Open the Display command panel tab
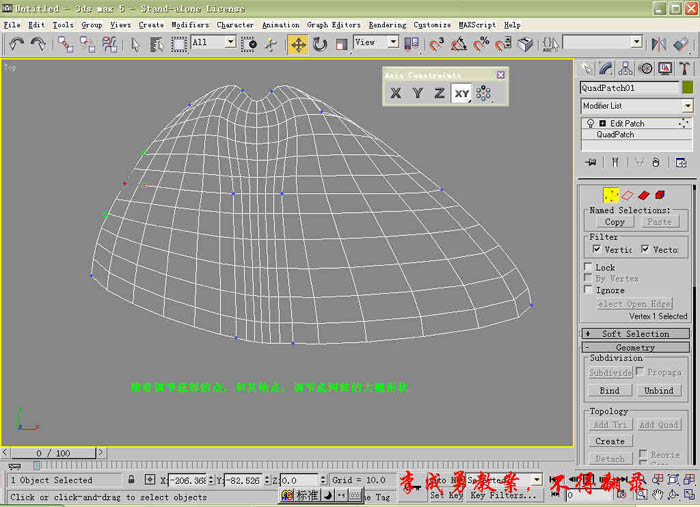 coord(665,68)
